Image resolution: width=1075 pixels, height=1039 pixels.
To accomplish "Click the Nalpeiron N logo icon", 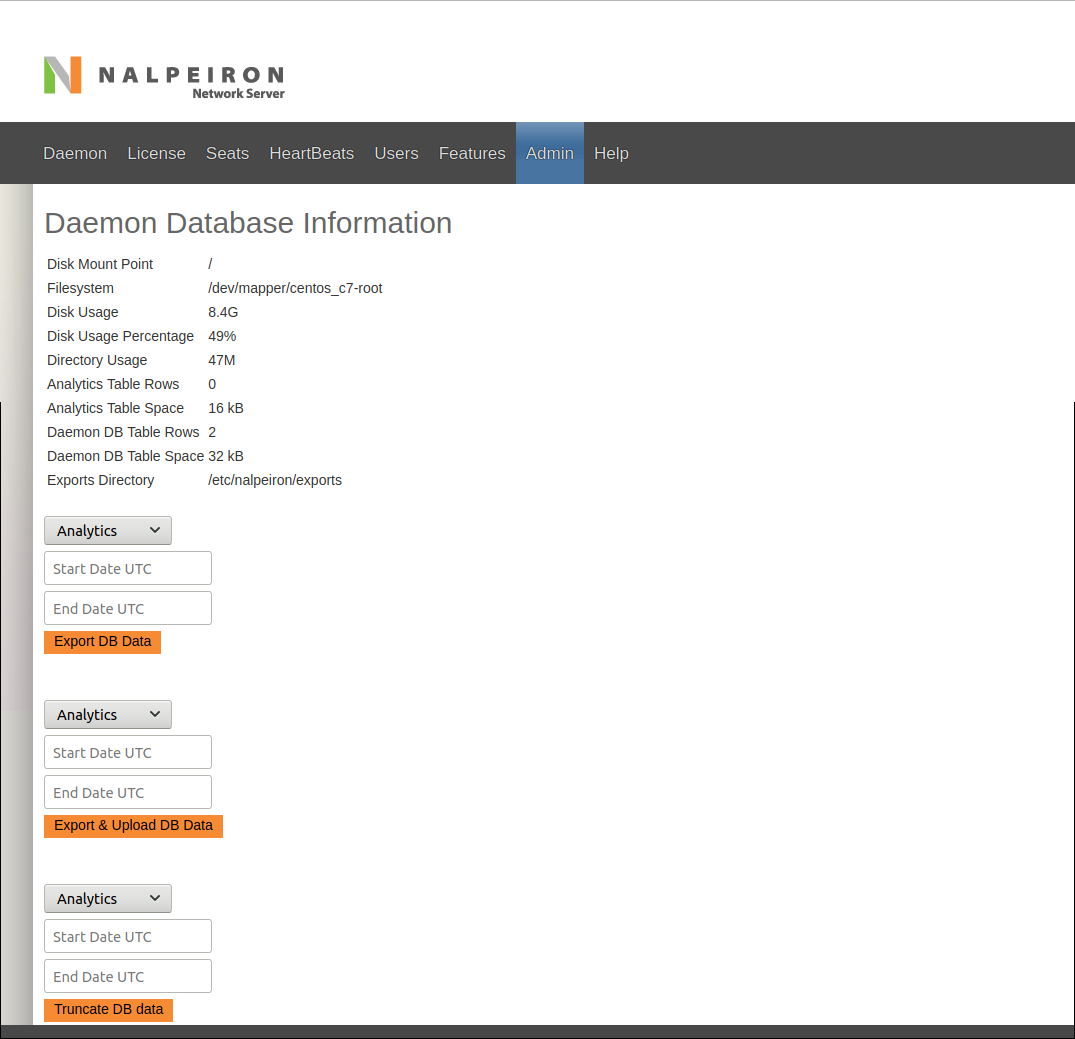I will (x=62, y=75).
